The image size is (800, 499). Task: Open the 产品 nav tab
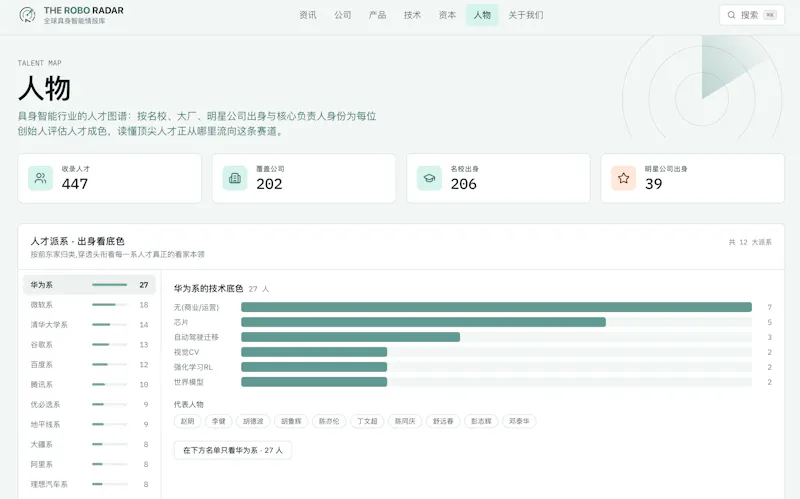pyautogui.click(x=377, y=15)
